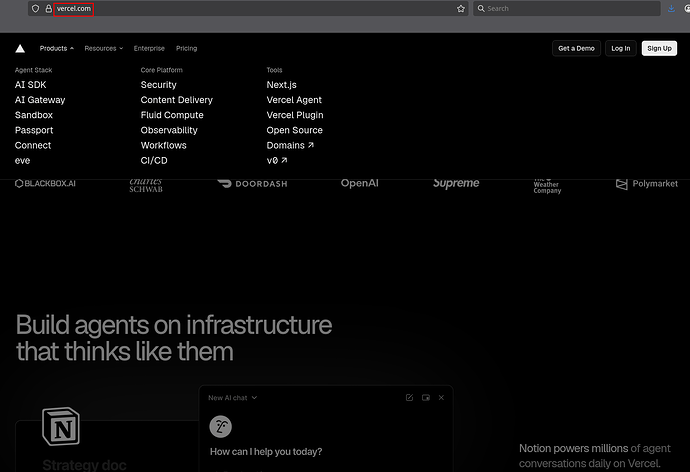Click The Weather Company logo
The width and height of the screenshot is (690, 472).
(x=547, y=187)
